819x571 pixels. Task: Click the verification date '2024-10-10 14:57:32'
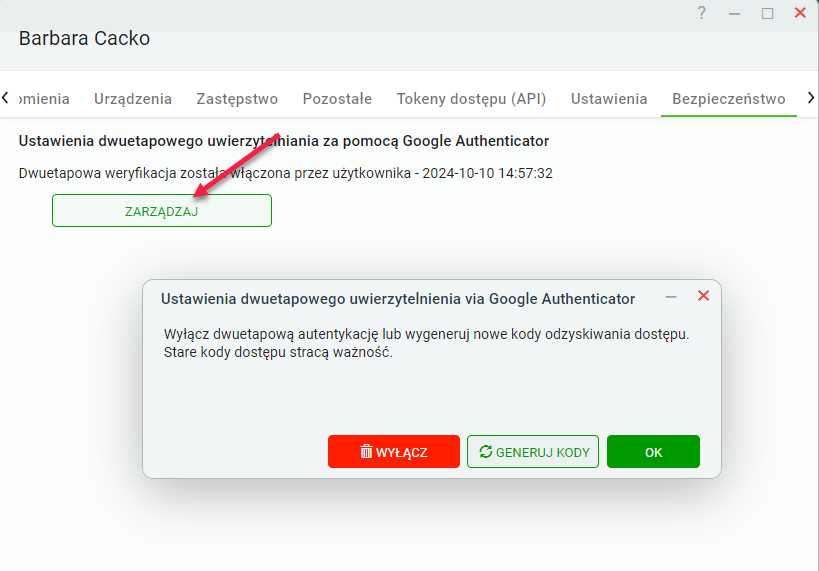[487, 173]
